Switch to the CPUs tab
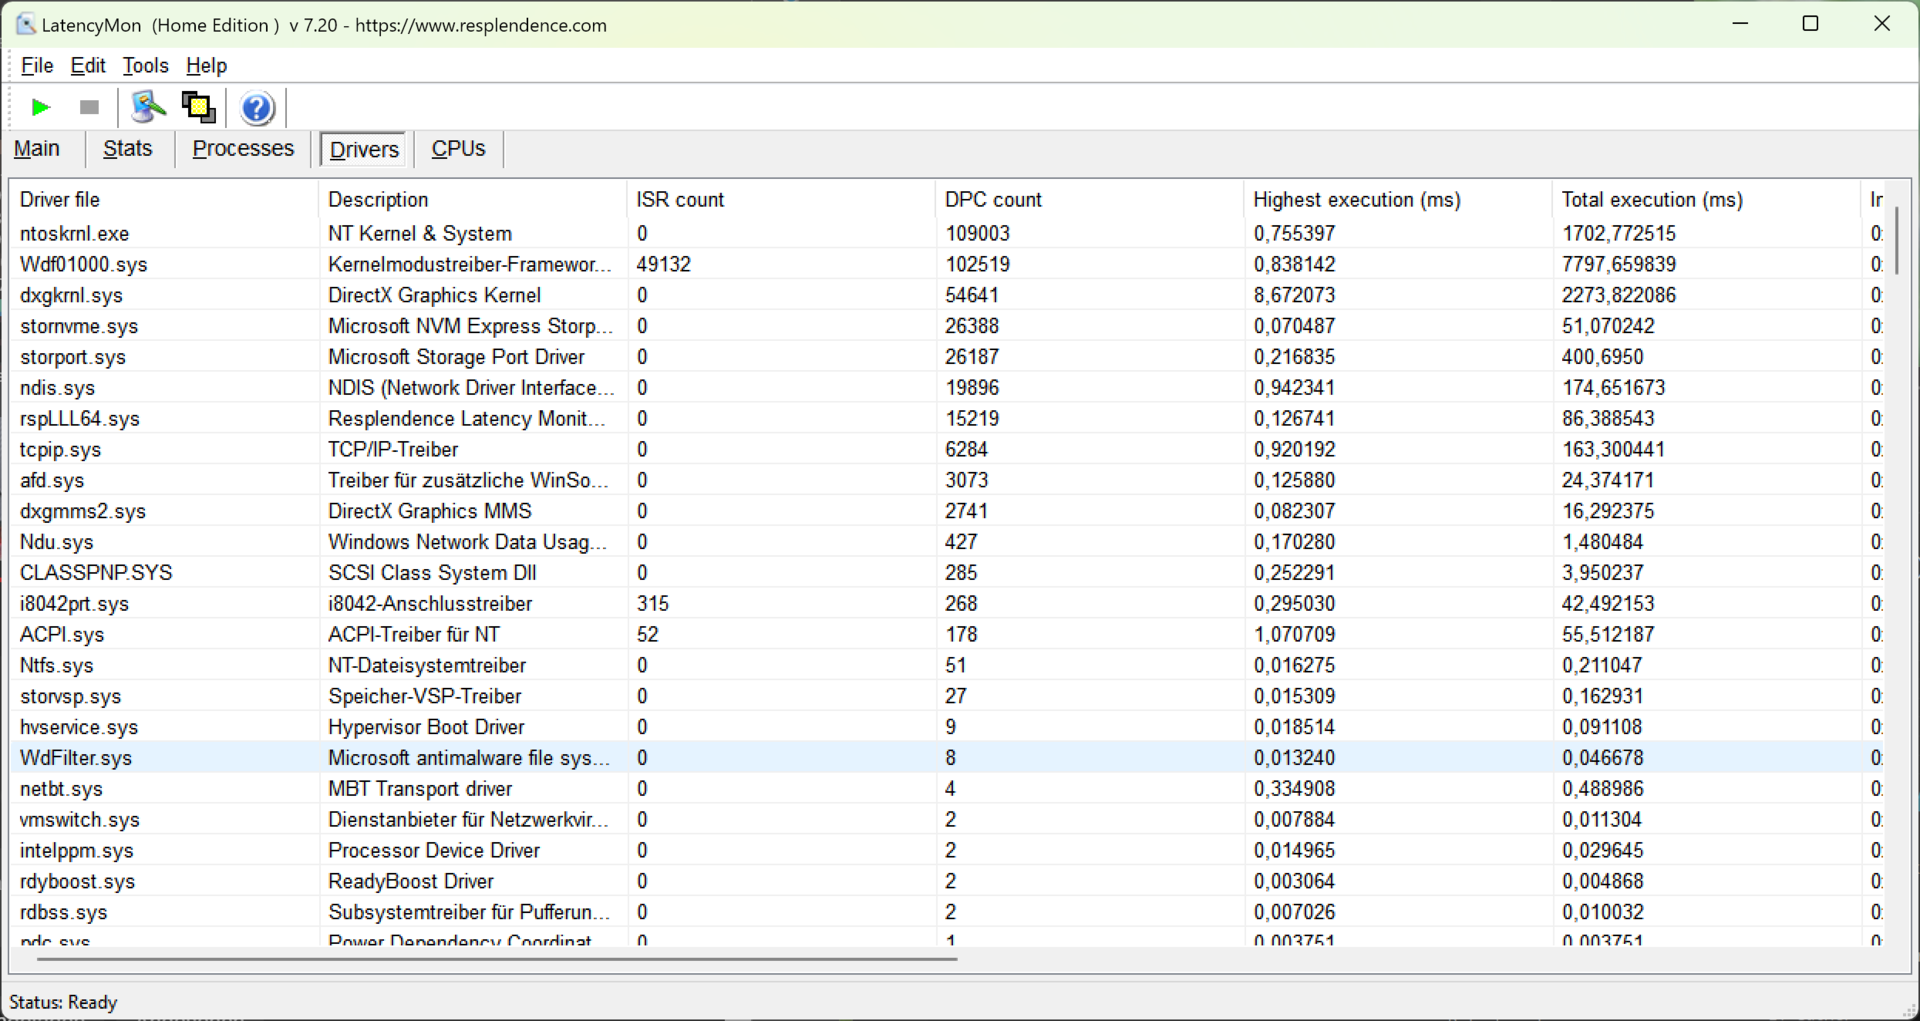The width and height of the screenshot is (1920, 1021). point(458,149)
